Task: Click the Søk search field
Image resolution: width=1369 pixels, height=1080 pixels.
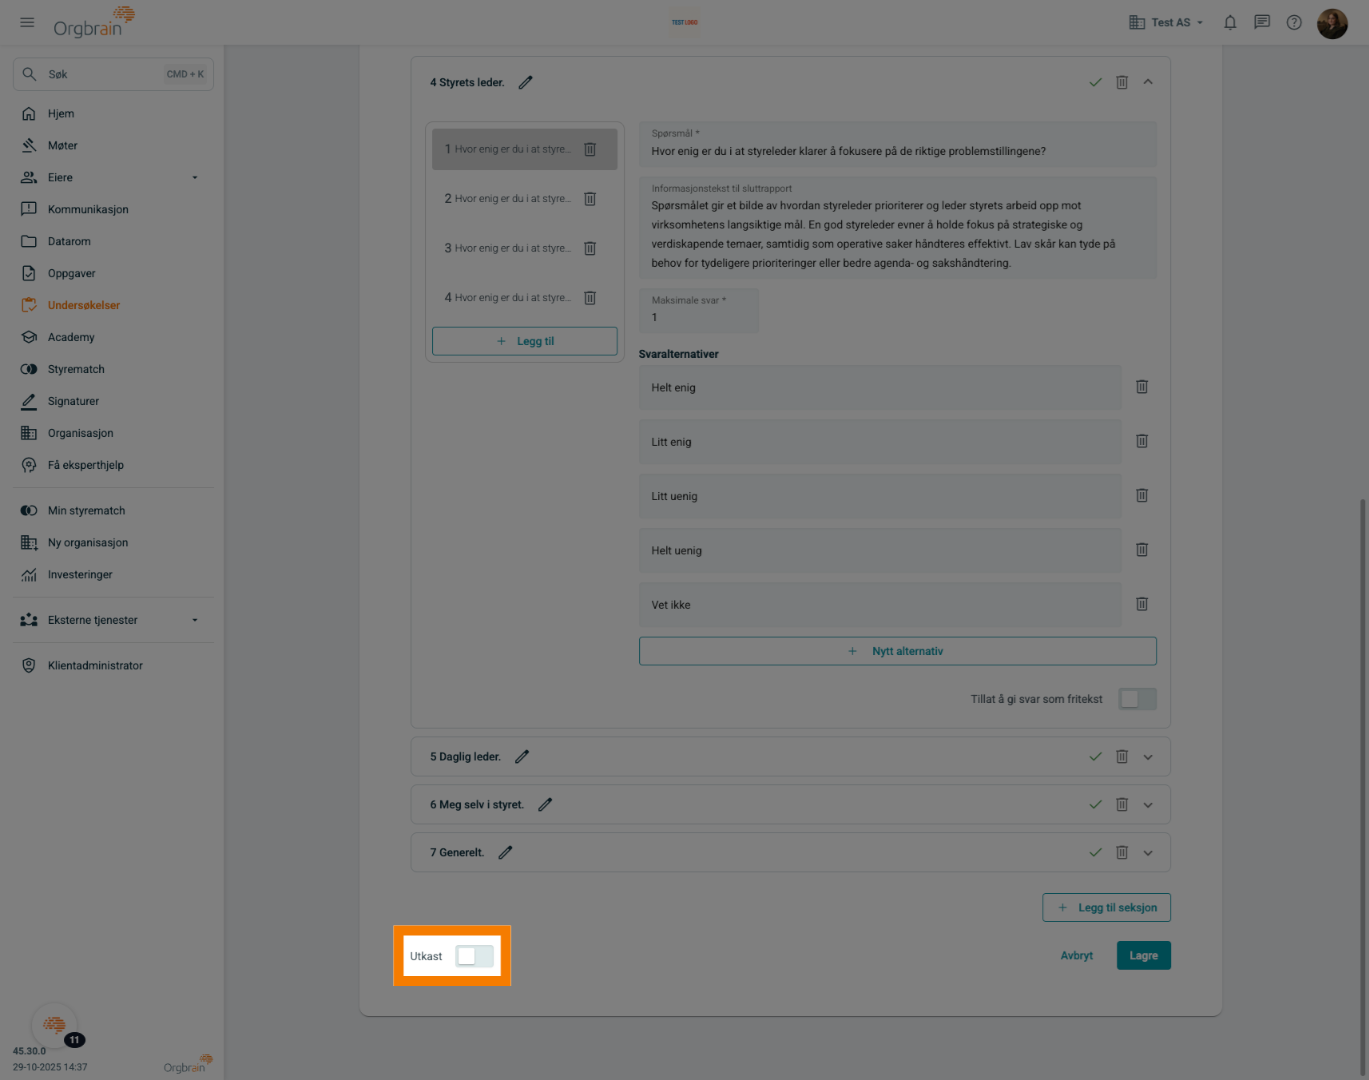Action: (x=113, y=74)
